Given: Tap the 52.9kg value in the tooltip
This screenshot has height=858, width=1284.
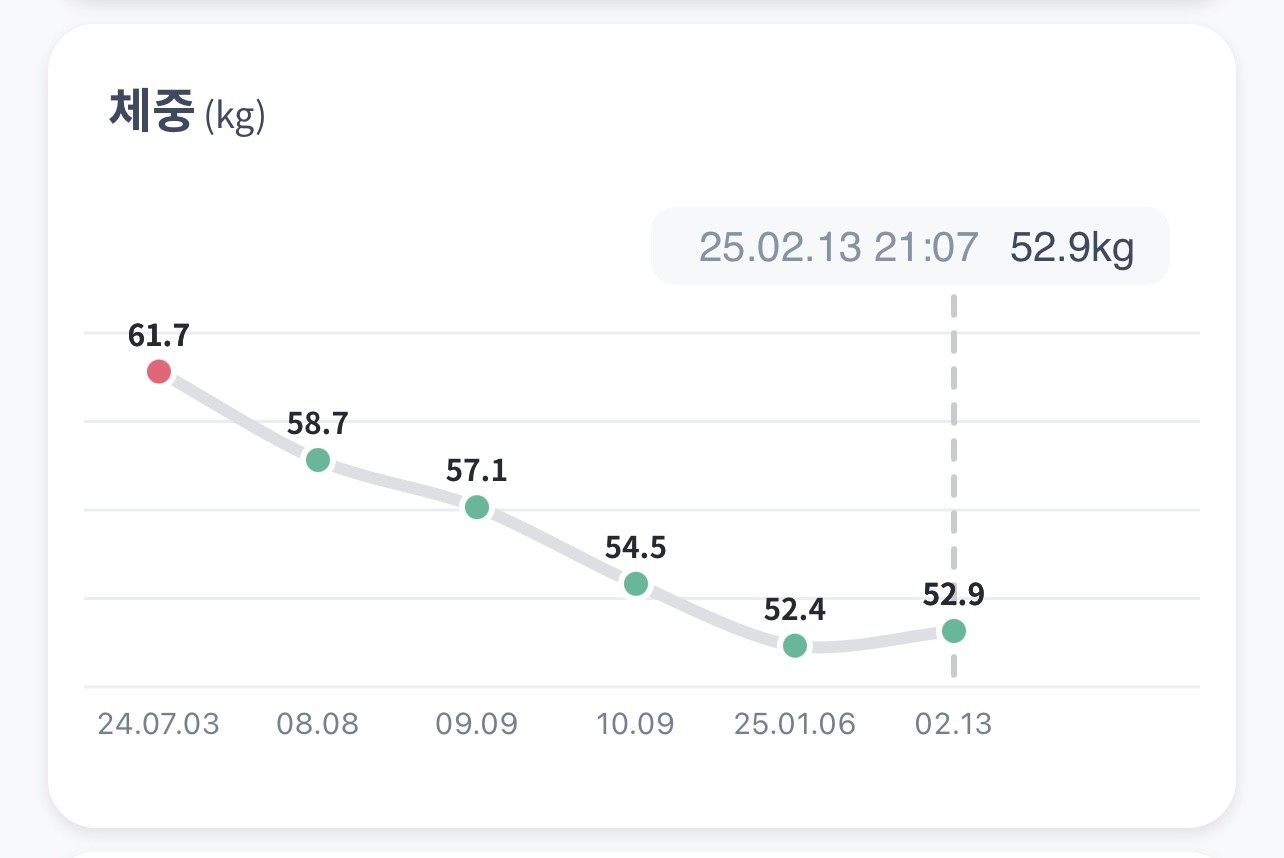Looking at the screenshot, I should point(1072,246).
